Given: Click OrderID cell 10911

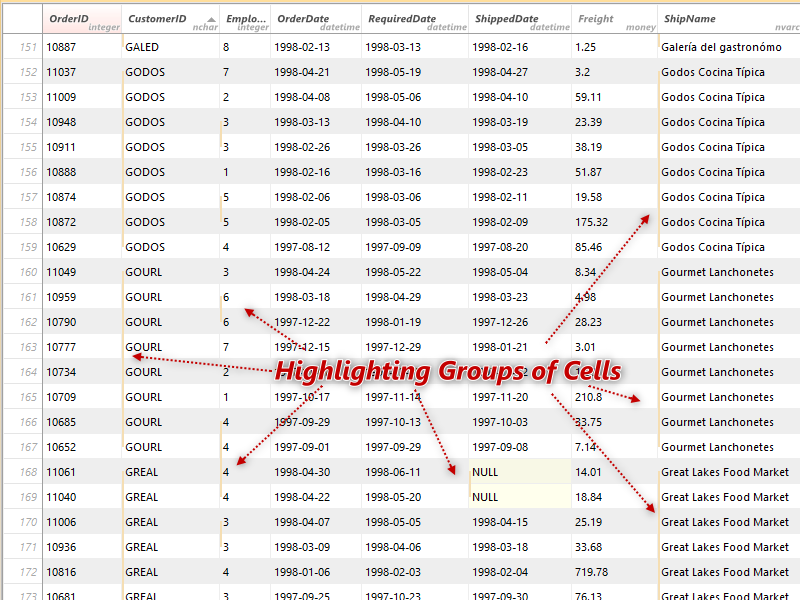Looking at the screenshot, I should point(82,147).
